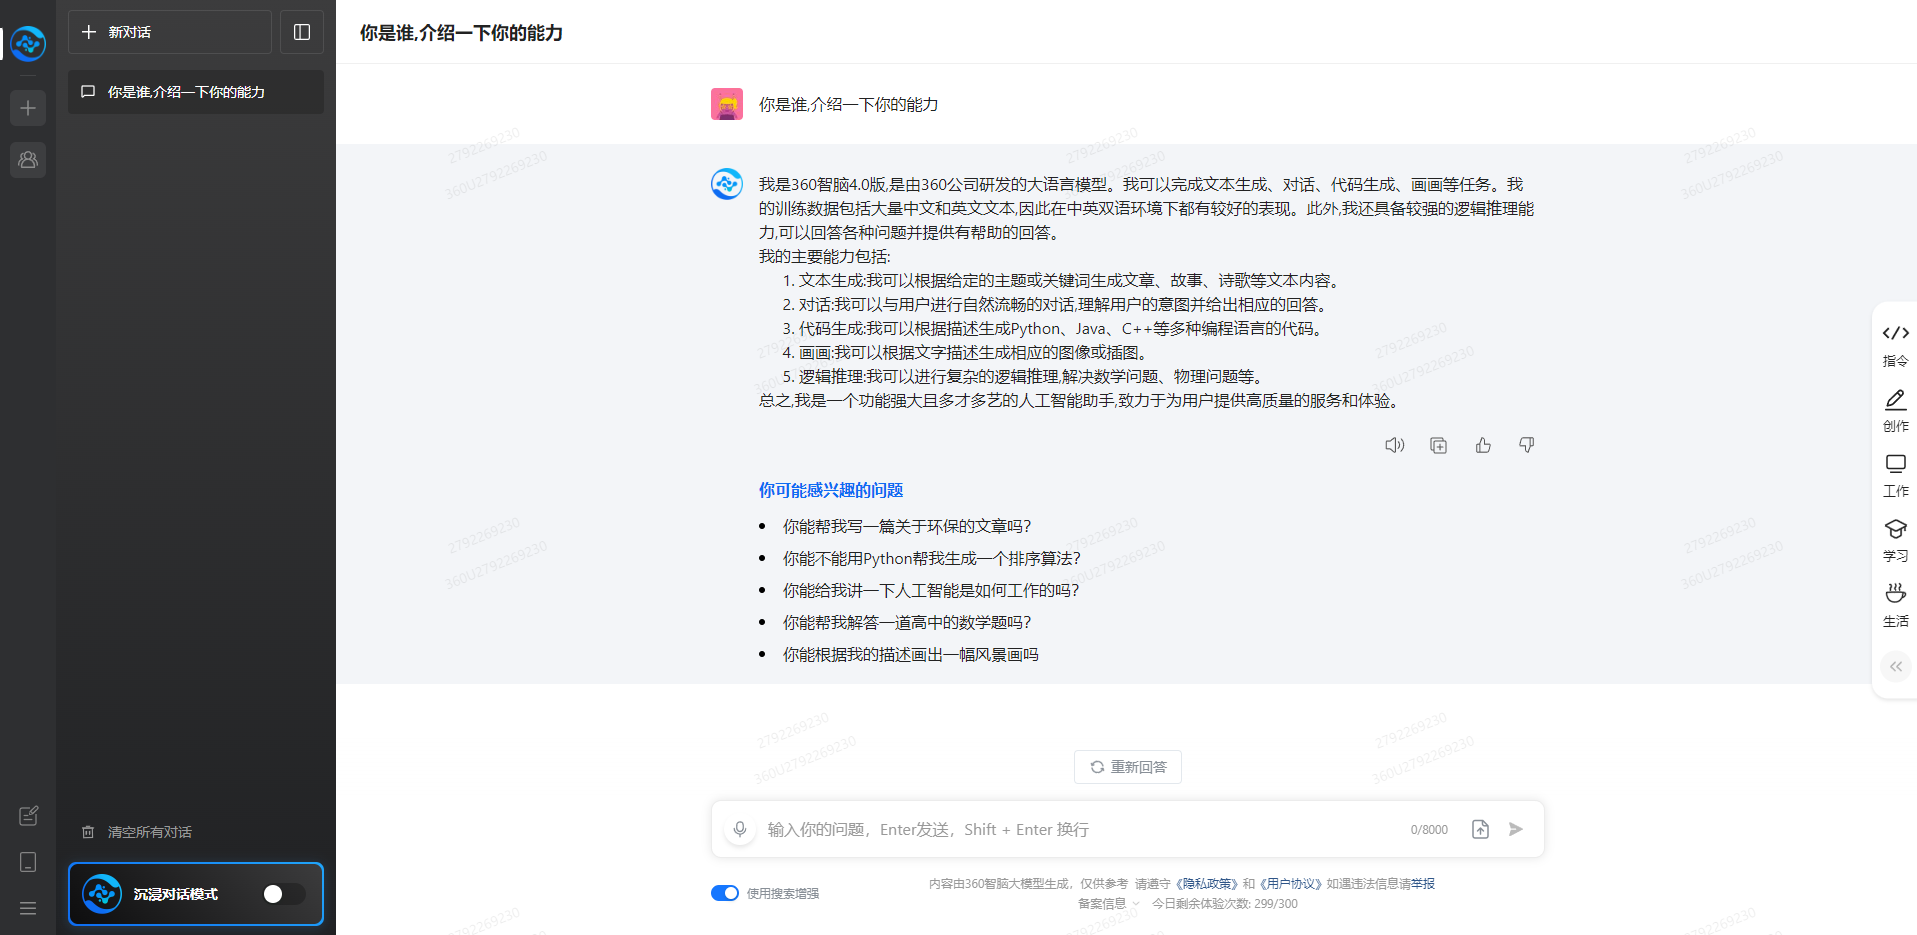Click the question input field
This screenshot has height=935, width=1917.
coord(1078,829)
